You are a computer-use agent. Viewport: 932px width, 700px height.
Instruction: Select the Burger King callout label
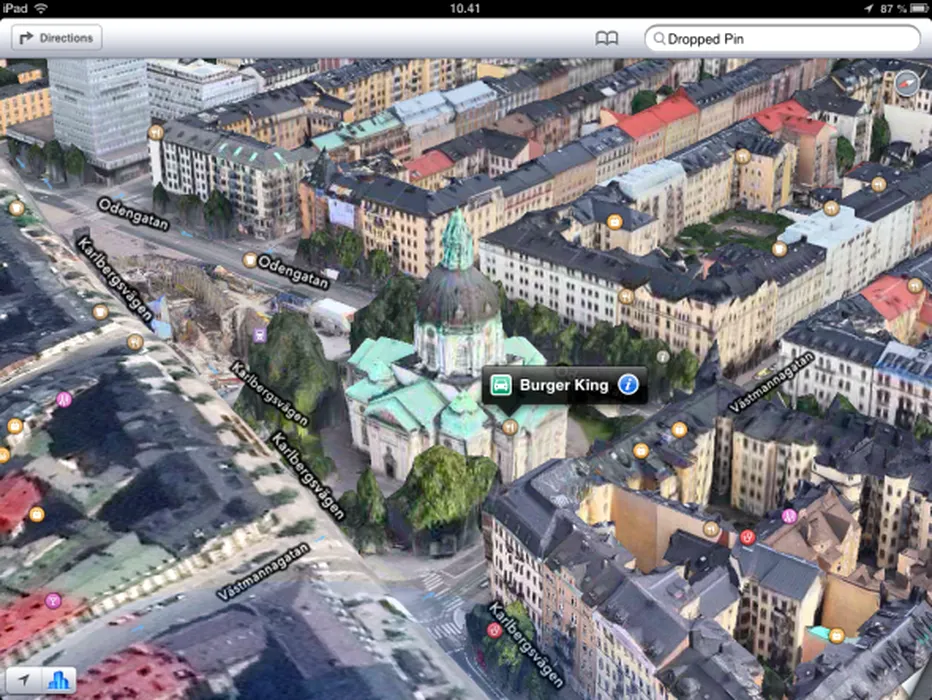pos(564,385)
